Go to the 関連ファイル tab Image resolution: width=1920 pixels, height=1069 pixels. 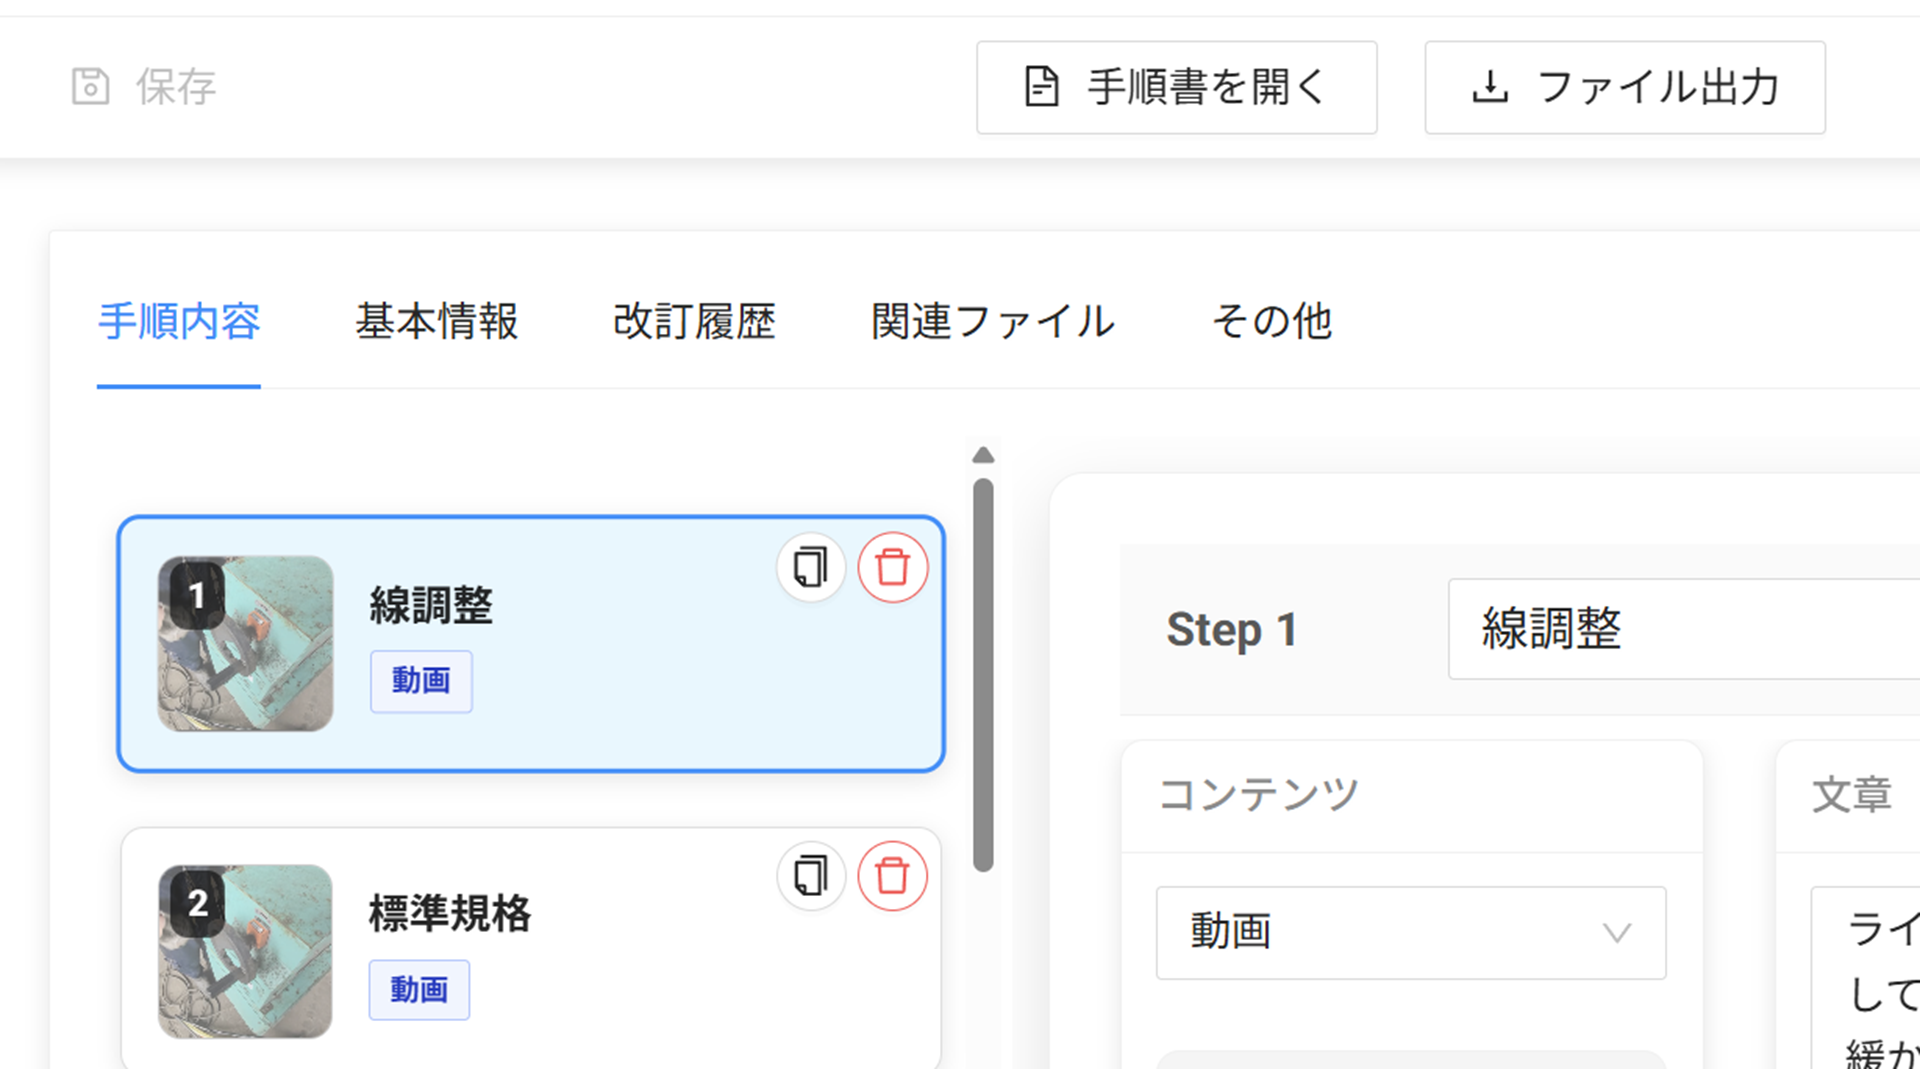[992, 322]
